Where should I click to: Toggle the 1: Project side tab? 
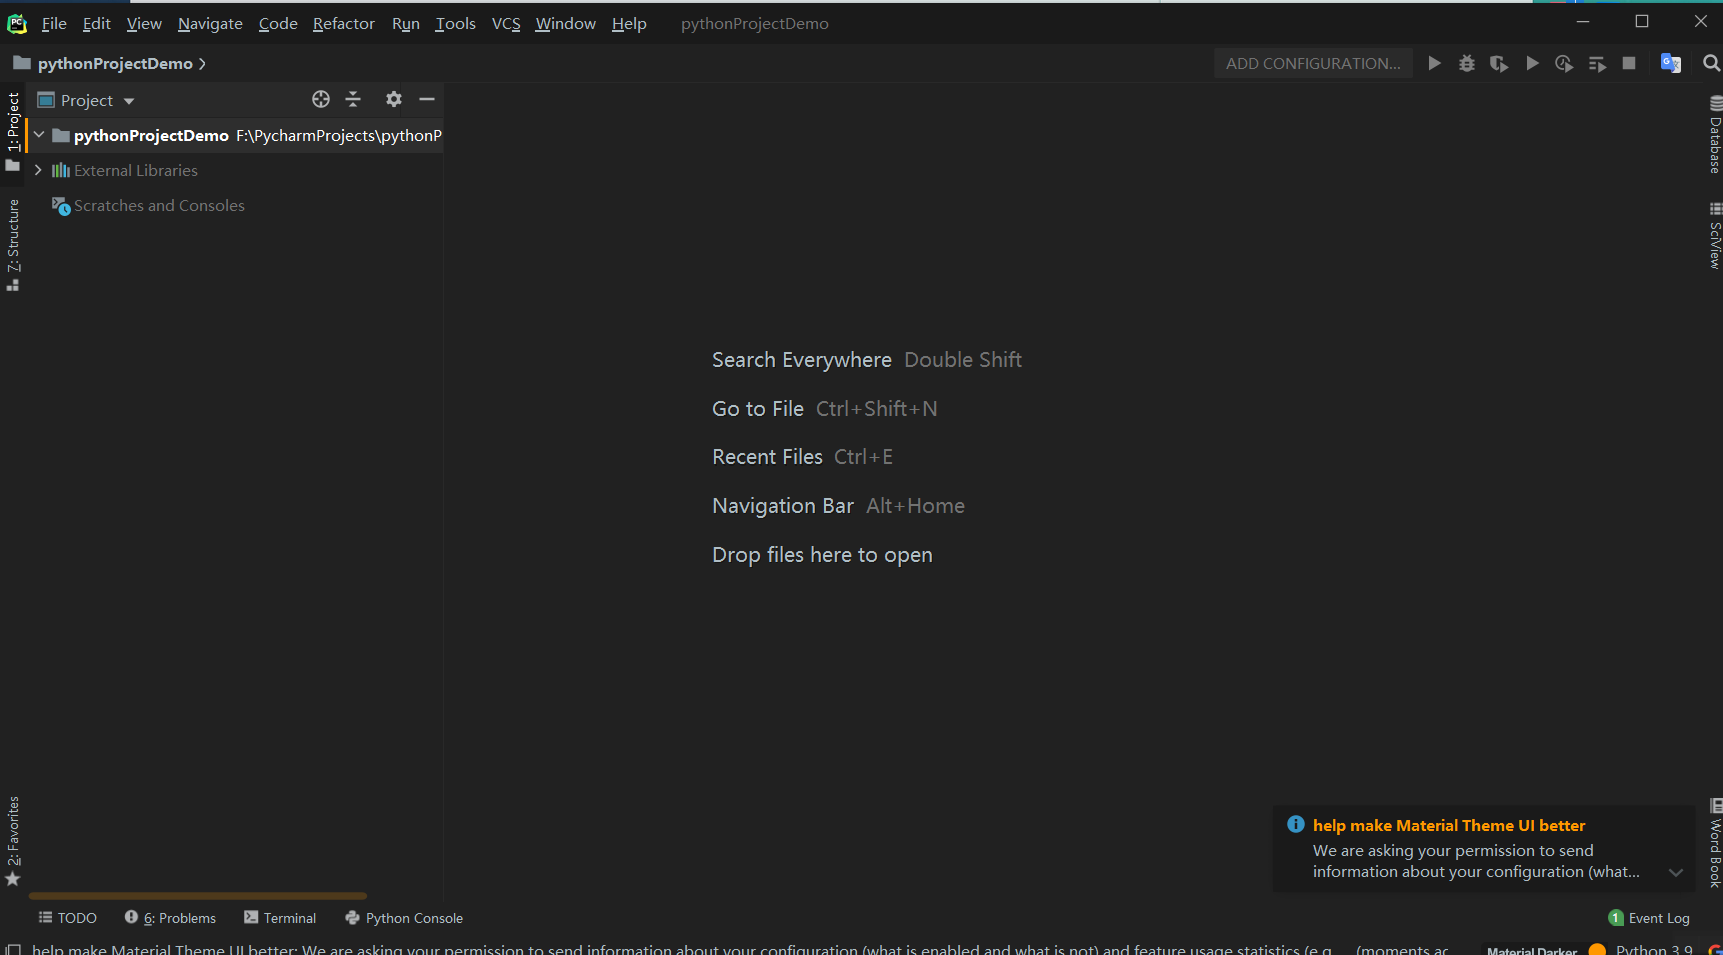tap(13, 132)
